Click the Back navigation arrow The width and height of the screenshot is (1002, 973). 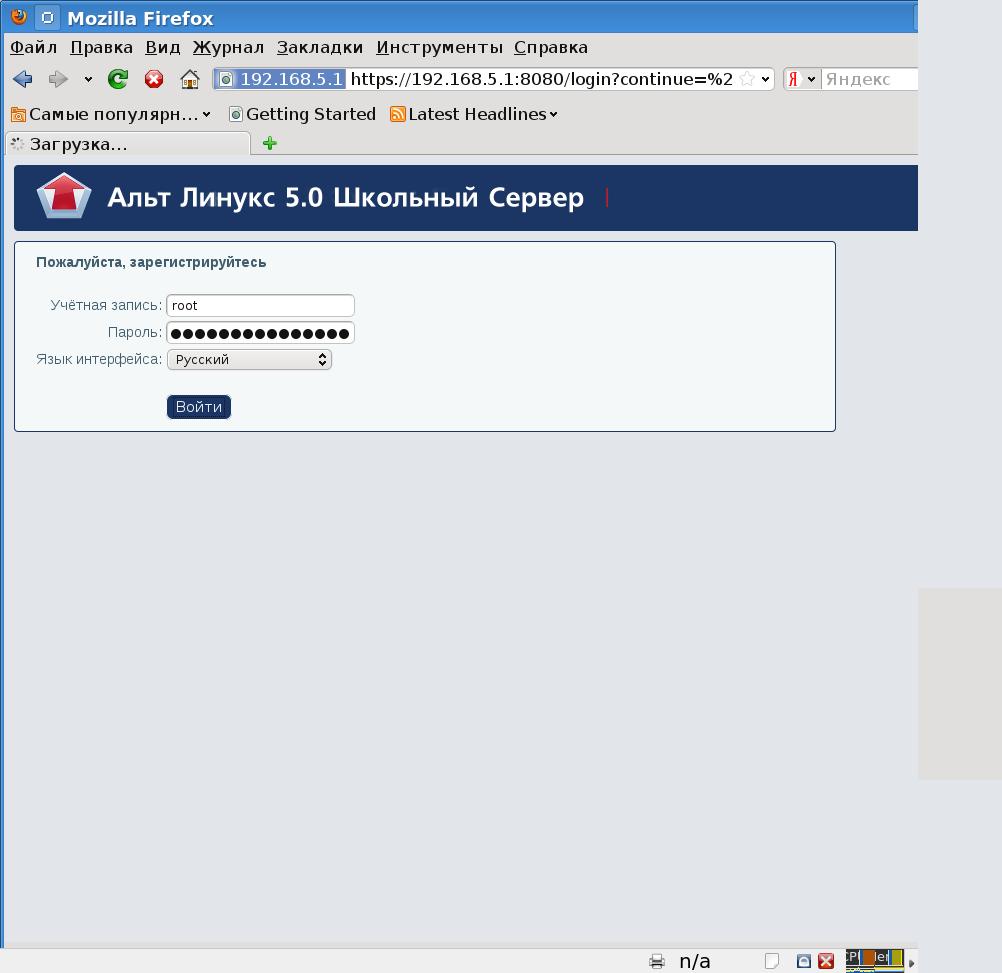pyautogui.click(x=23, y=79)
